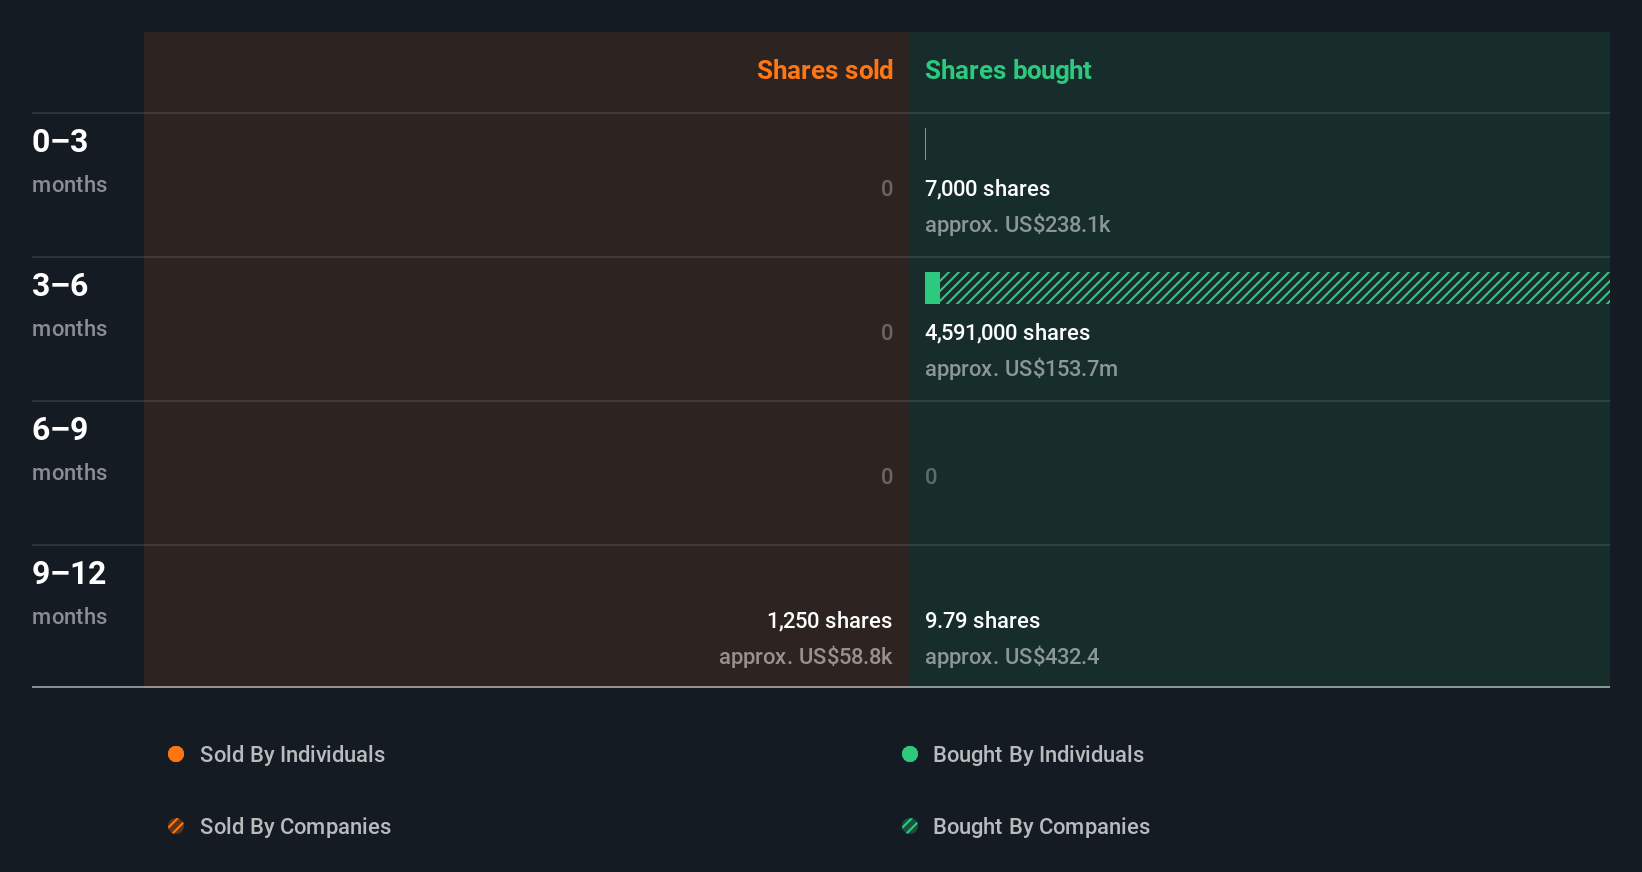Screen dimensions: 1642x872
Task: Click the bought zero in 6–9 months row
Action: click(x=931, y=476)
